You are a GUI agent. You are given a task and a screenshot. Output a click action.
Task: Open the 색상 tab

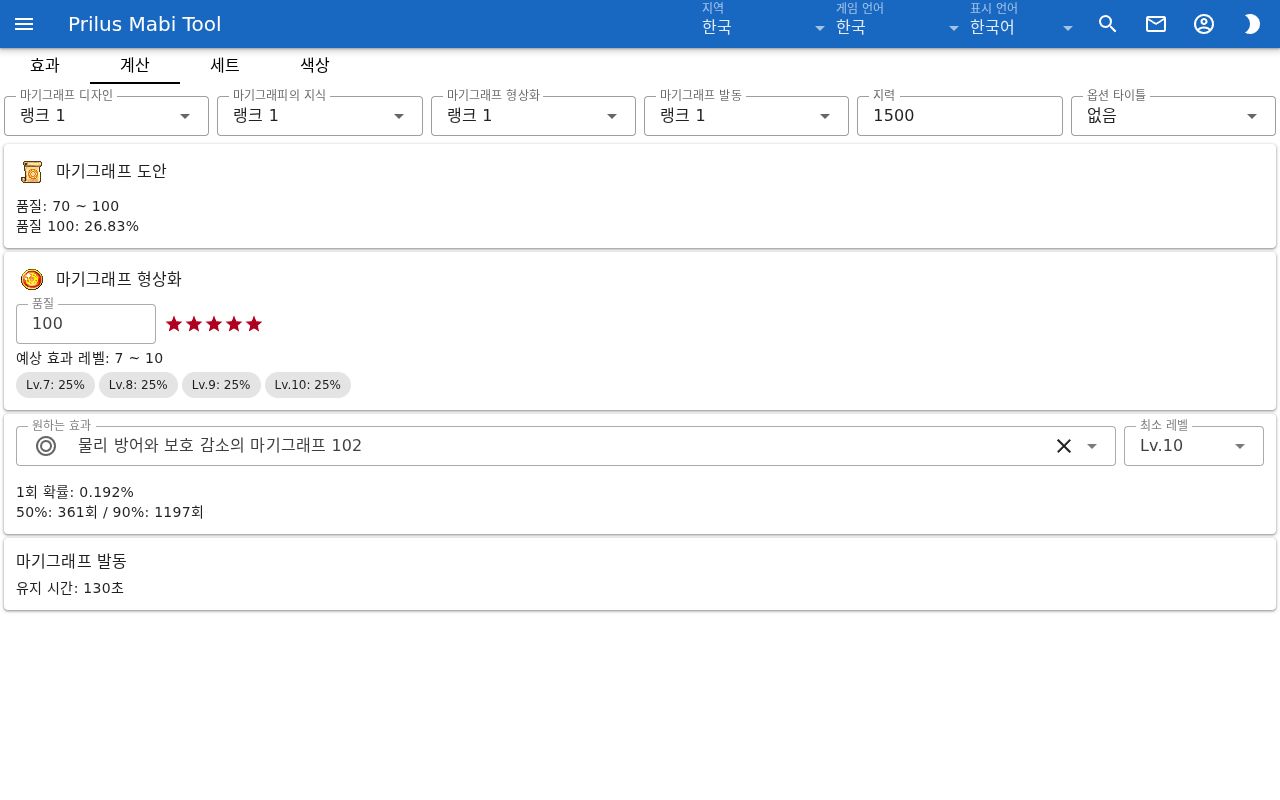pos(315,65)
